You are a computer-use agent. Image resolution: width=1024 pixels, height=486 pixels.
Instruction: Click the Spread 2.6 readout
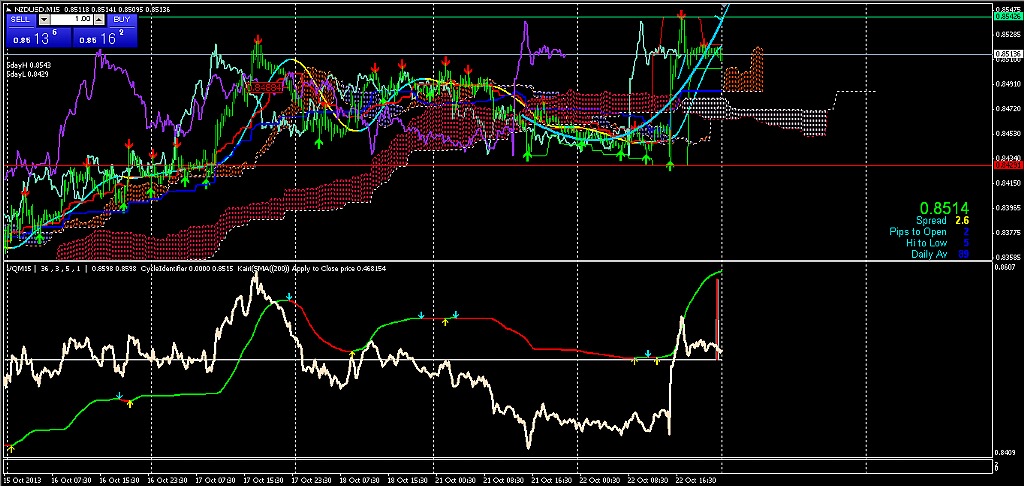click(x=943, y=220)
